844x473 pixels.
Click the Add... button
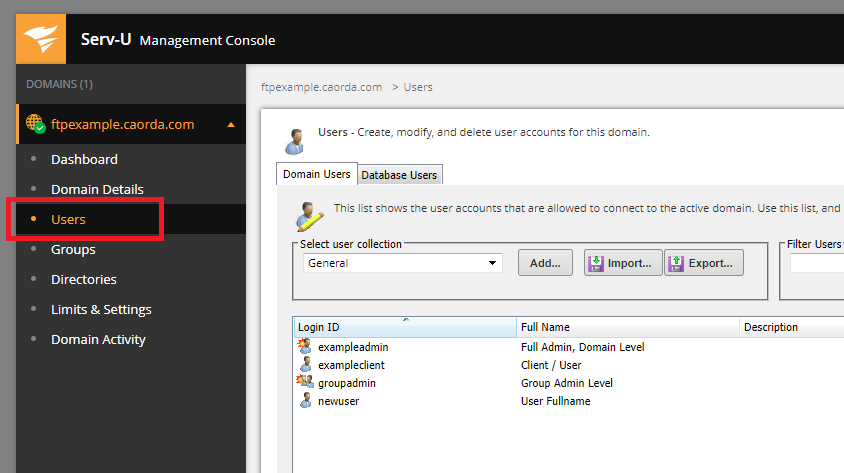545,263
